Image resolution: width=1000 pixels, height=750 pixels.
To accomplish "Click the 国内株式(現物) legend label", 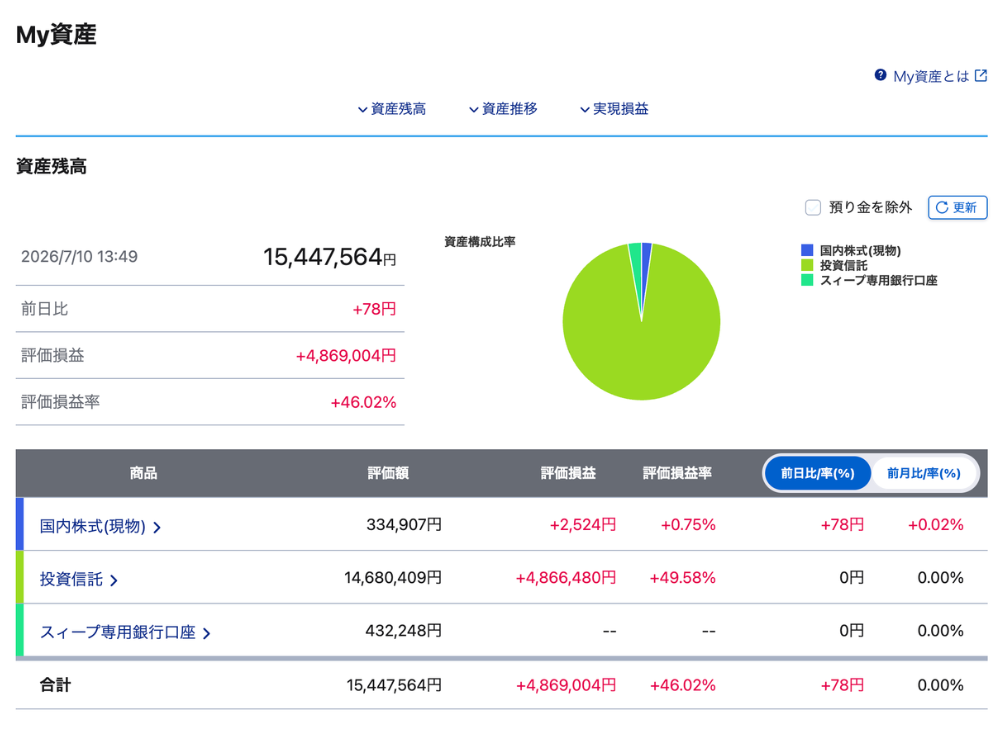I will [x=860, y=251].
